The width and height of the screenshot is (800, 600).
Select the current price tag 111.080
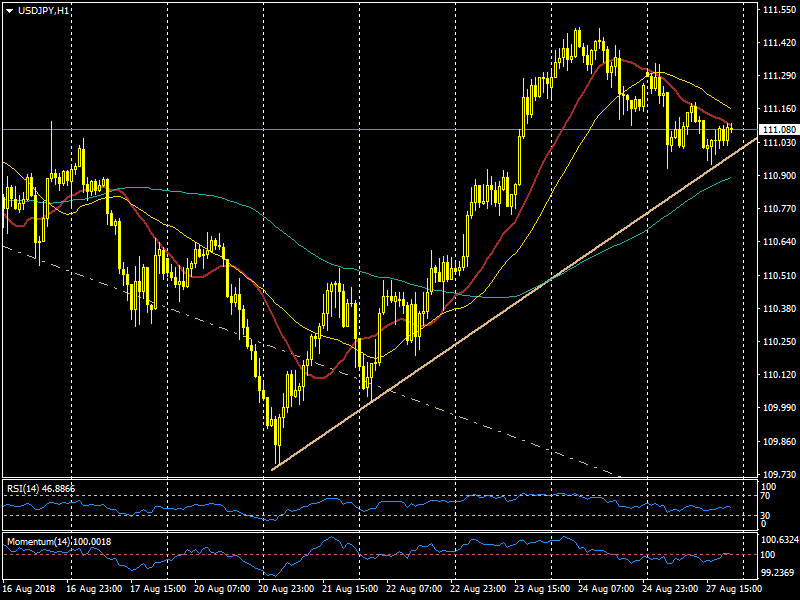click(779, 130)
